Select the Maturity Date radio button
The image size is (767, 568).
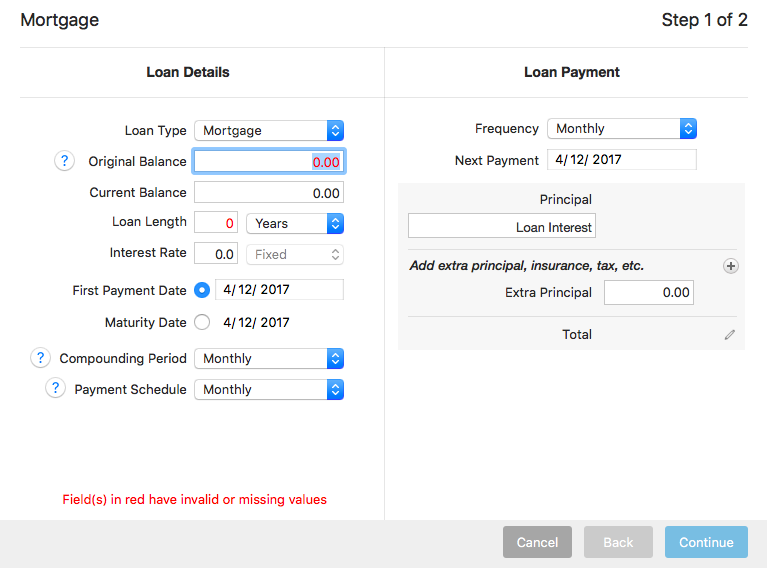click(x=203, y=322)
